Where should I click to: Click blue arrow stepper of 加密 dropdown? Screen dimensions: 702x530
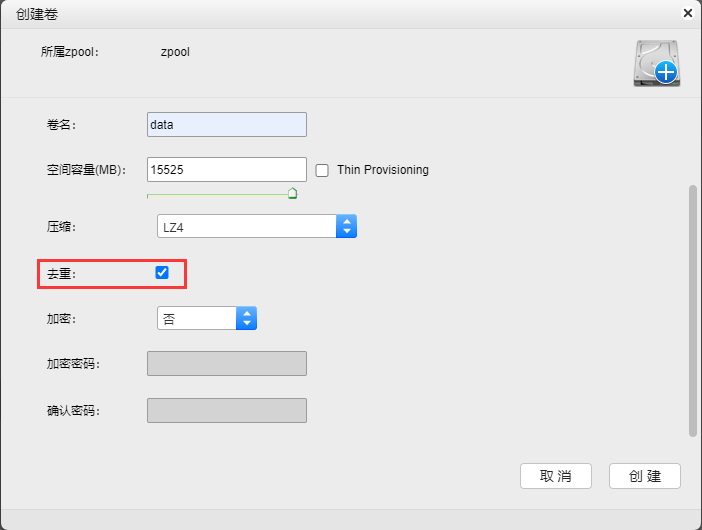[x=246, y=318]
